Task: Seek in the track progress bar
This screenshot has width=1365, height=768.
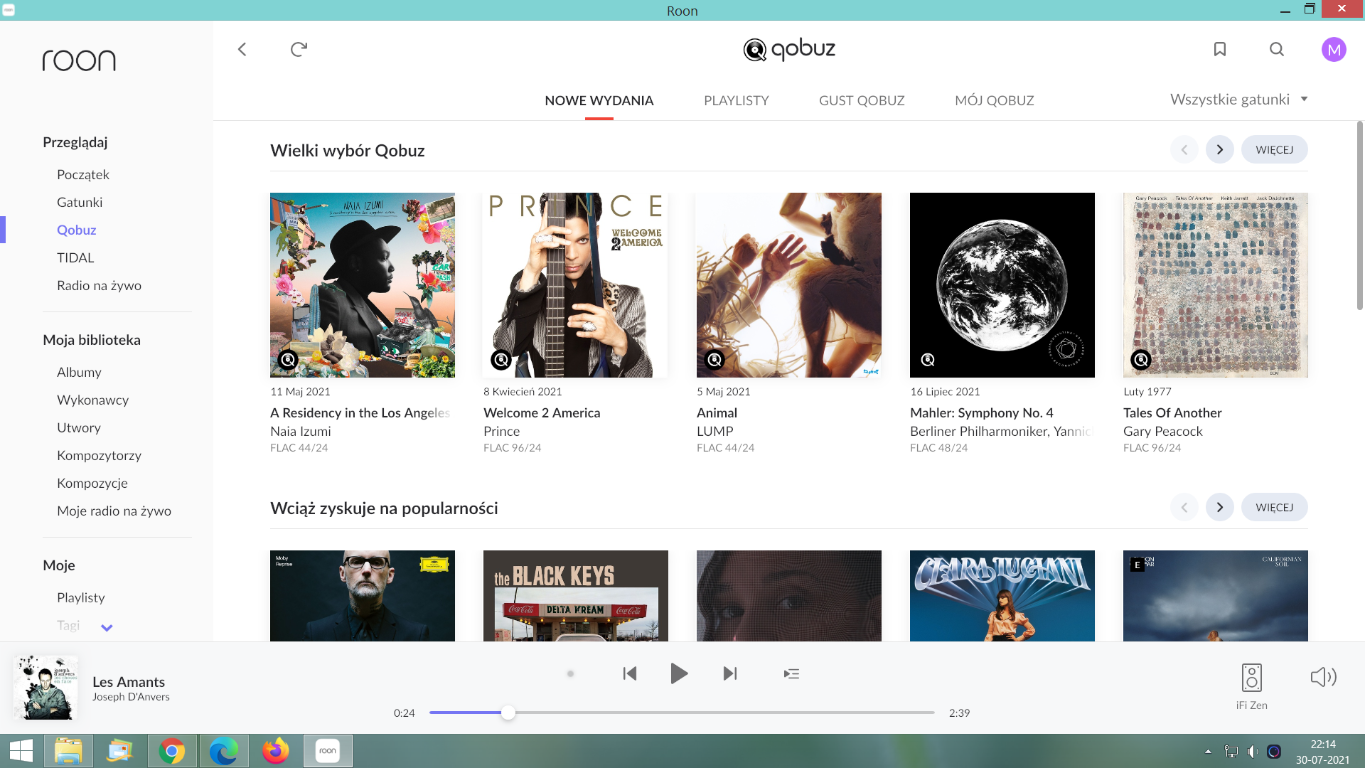Action: pyautogui.click(x=682, y=713)
